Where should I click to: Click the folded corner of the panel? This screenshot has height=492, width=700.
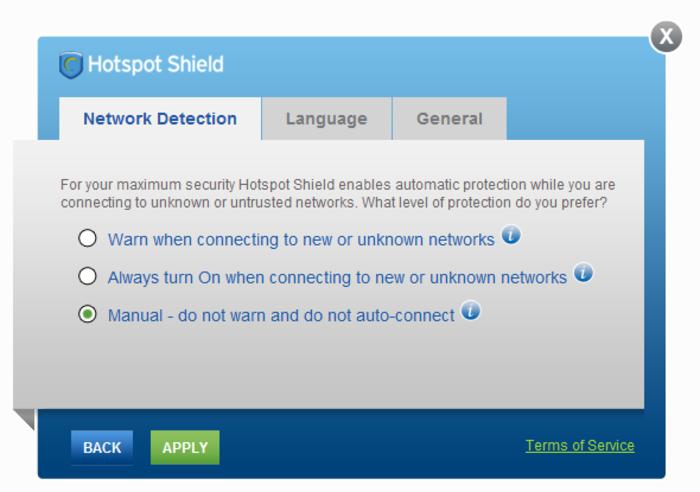[x=26, y=419]
